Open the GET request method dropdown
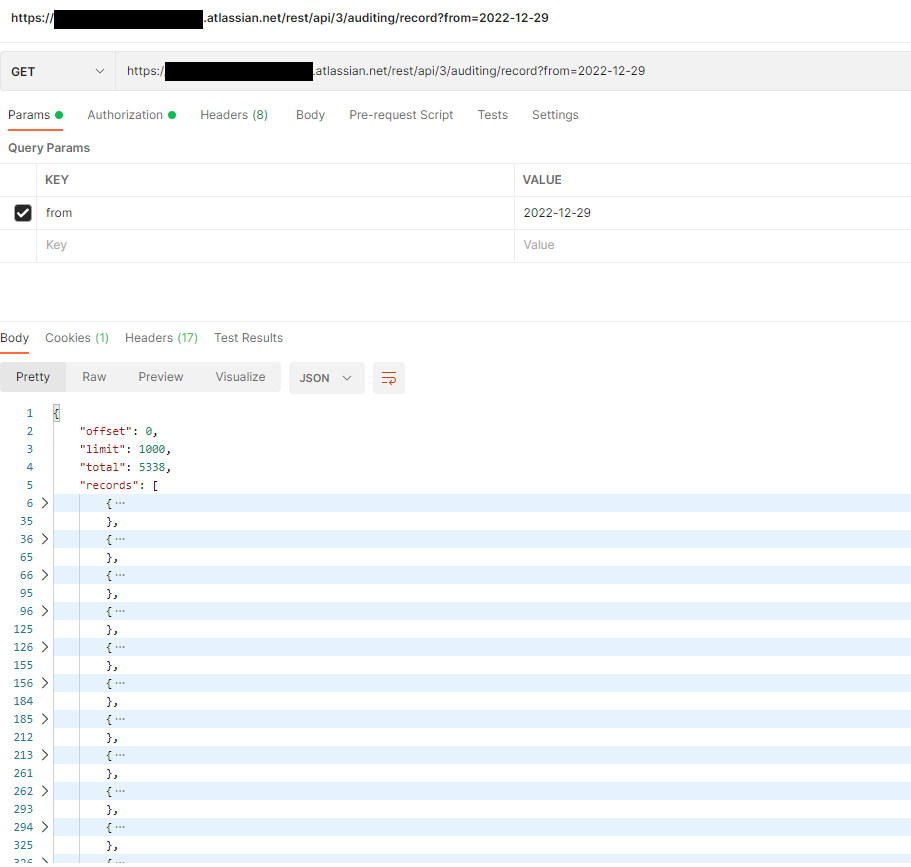This screenshot has width=911, height=867. point(57,71)
